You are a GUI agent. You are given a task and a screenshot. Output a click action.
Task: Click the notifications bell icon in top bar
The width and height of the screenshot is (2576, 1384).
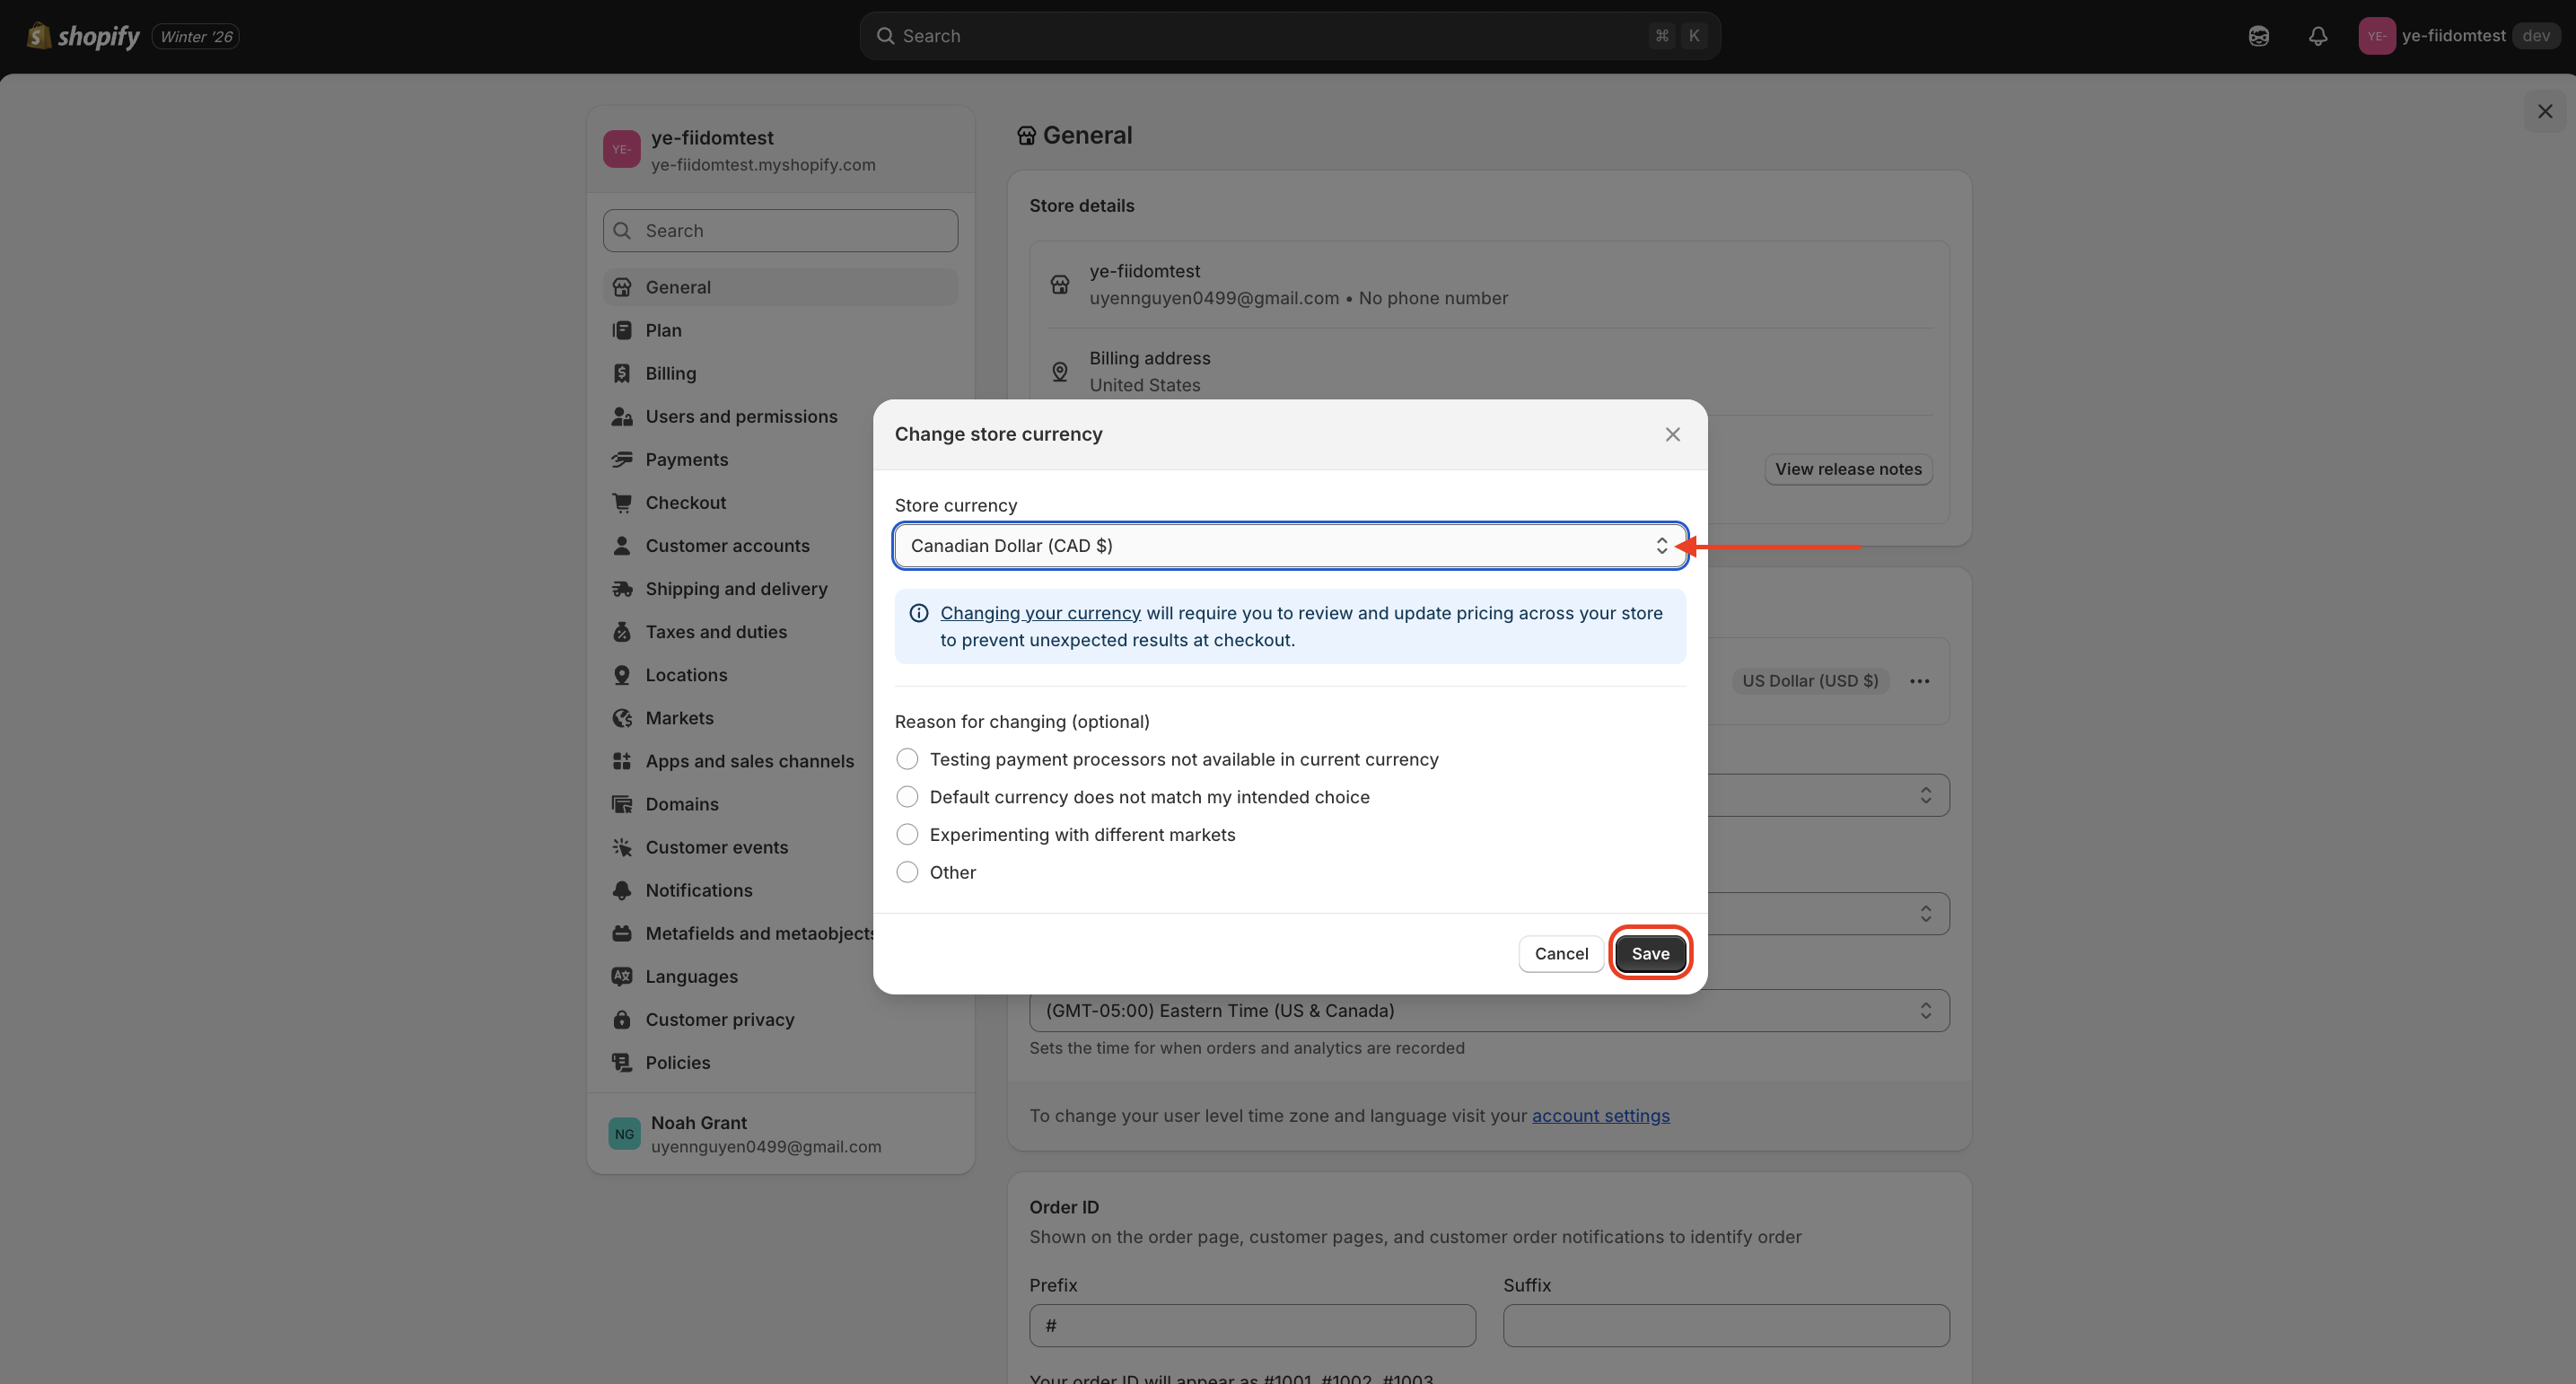pos(2317,36)
